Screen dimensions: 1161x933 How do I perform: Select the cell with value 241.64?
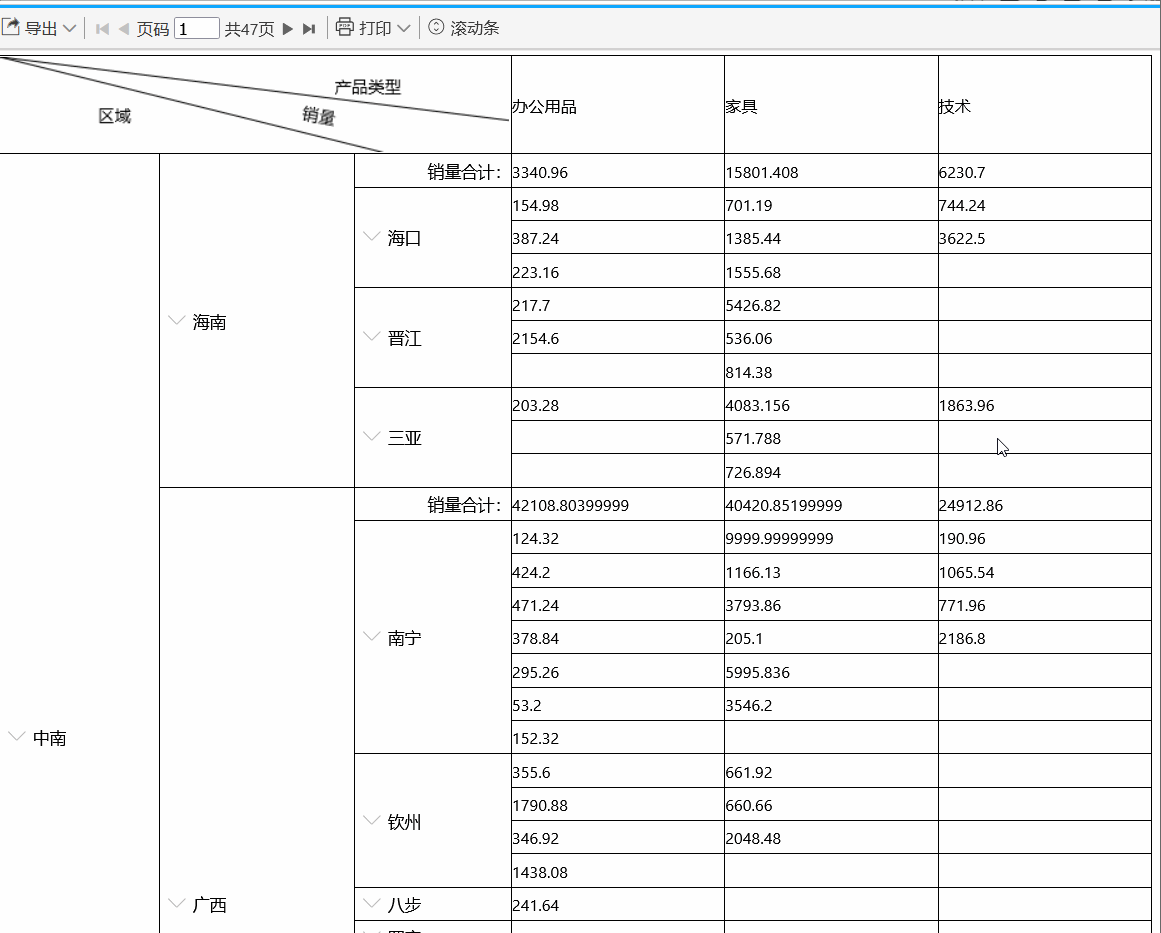point(618,905)
